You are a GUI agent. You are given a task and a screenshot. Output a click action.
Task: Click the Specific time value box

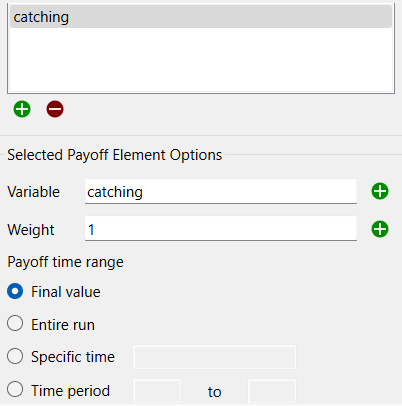(214, 357)
